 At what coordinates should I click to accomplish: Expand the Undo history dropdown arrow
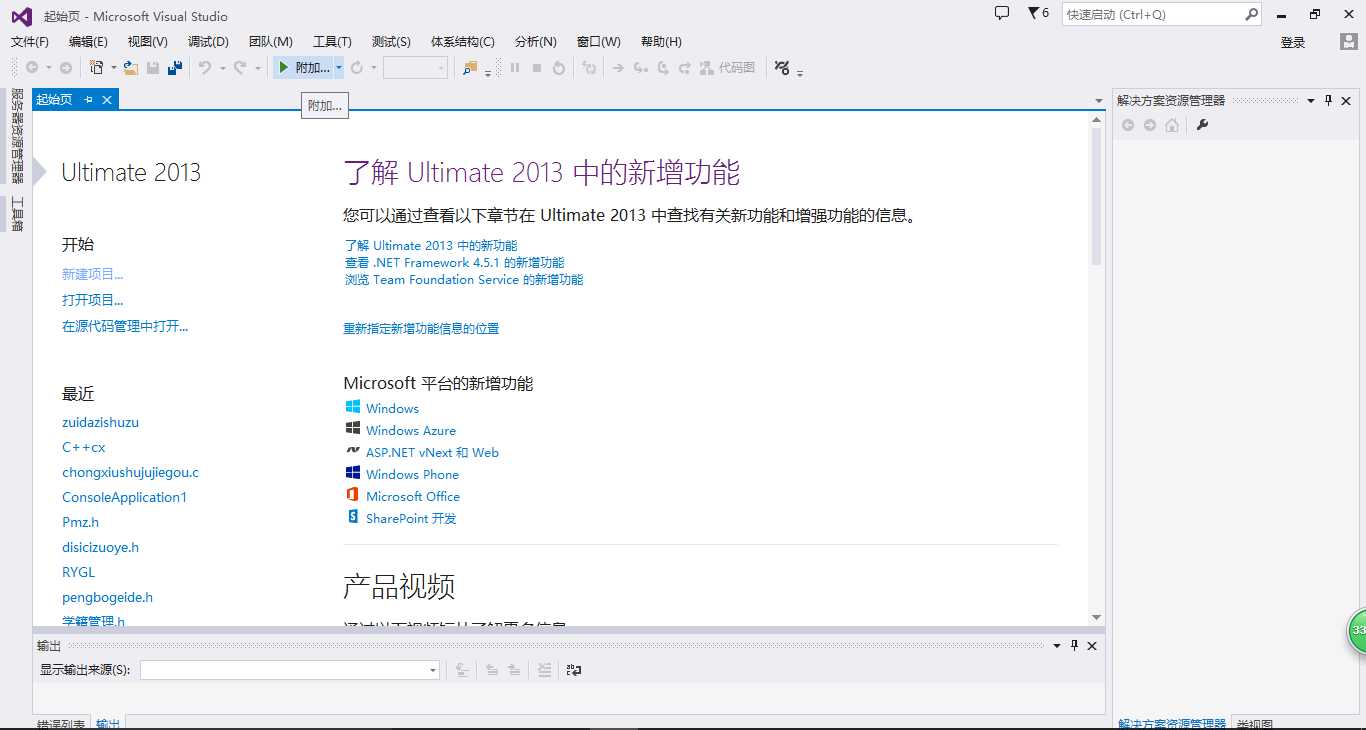pyautogui.click(x=221, y=68)
